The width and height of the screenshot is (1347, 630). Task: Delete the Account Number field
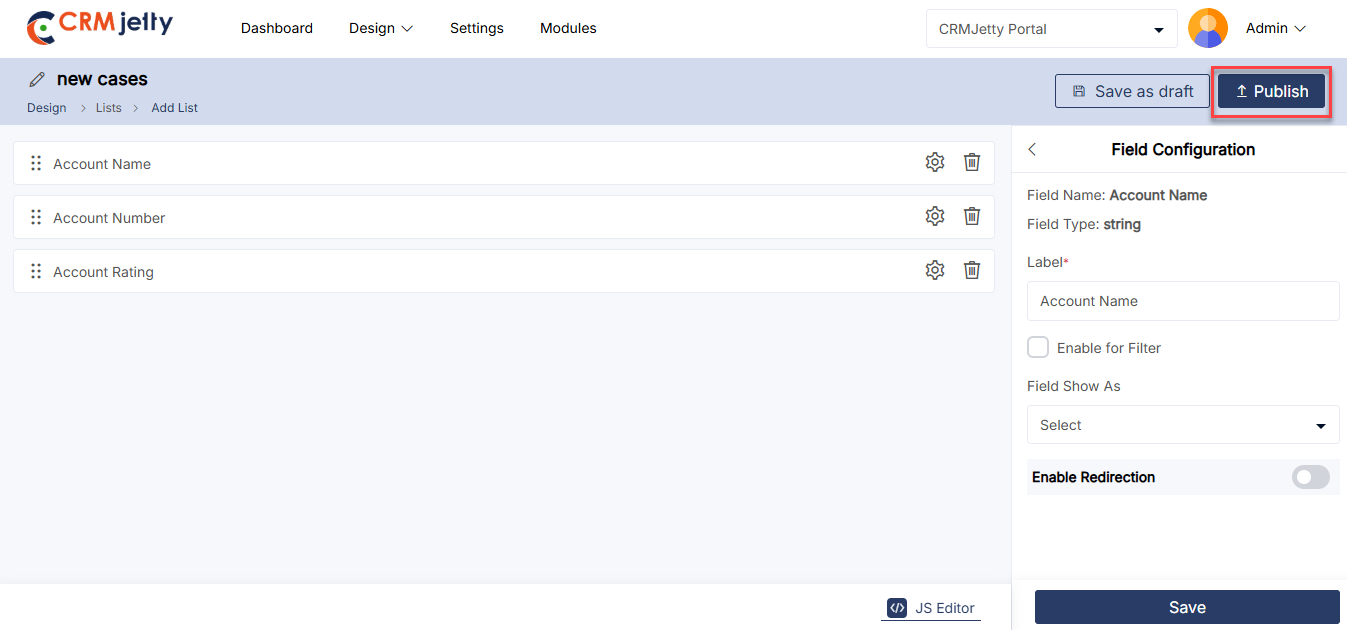point(971,216)
